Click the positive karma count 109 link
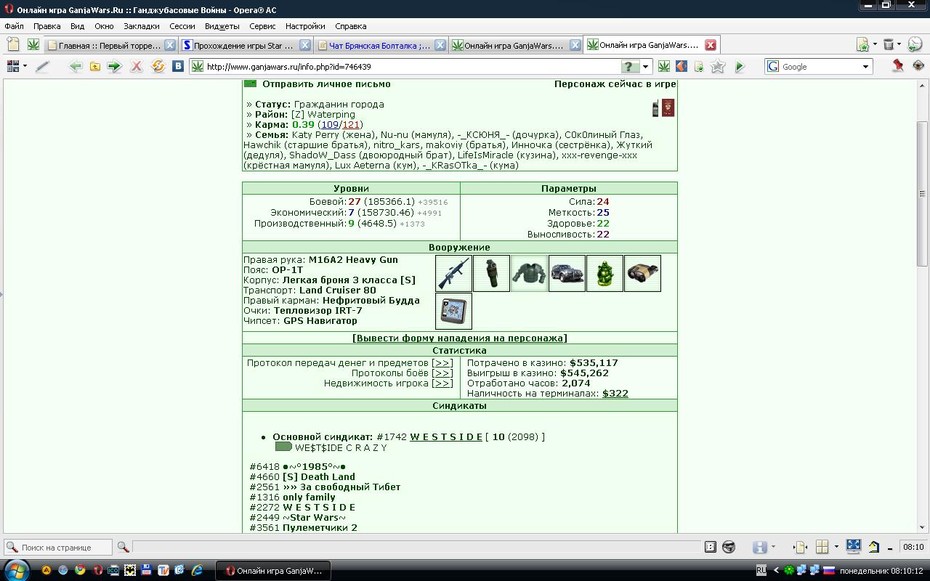This screenshot has height=581, width=930. point(330,124)
